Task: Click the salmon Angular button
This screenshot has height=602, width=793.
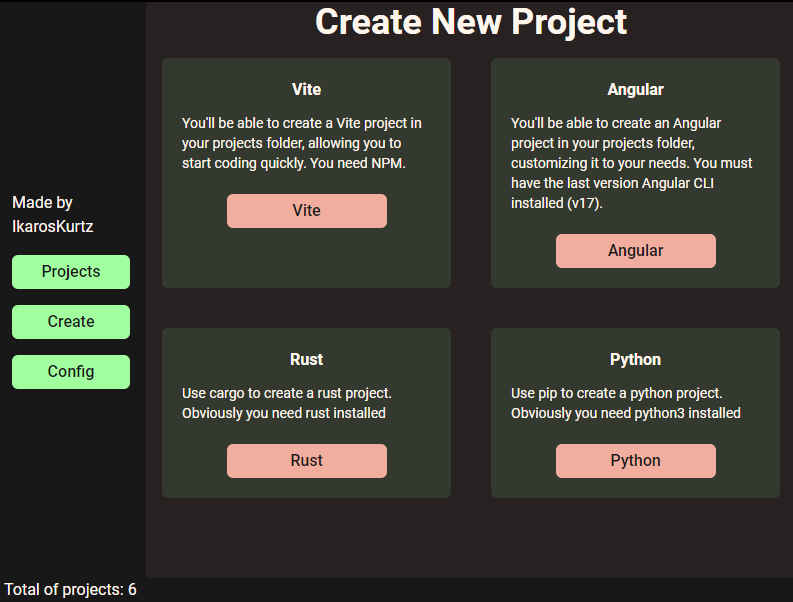Action: (x=635, y=251)
